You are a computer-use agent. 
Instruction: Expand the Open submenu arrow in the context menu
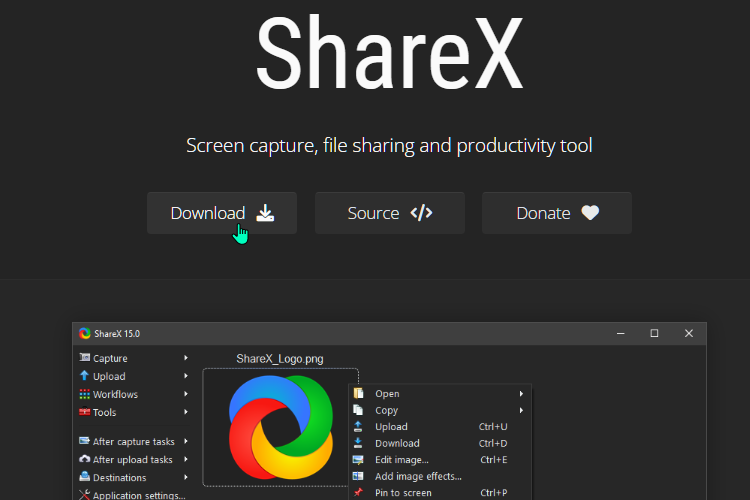tap(521, 394)
